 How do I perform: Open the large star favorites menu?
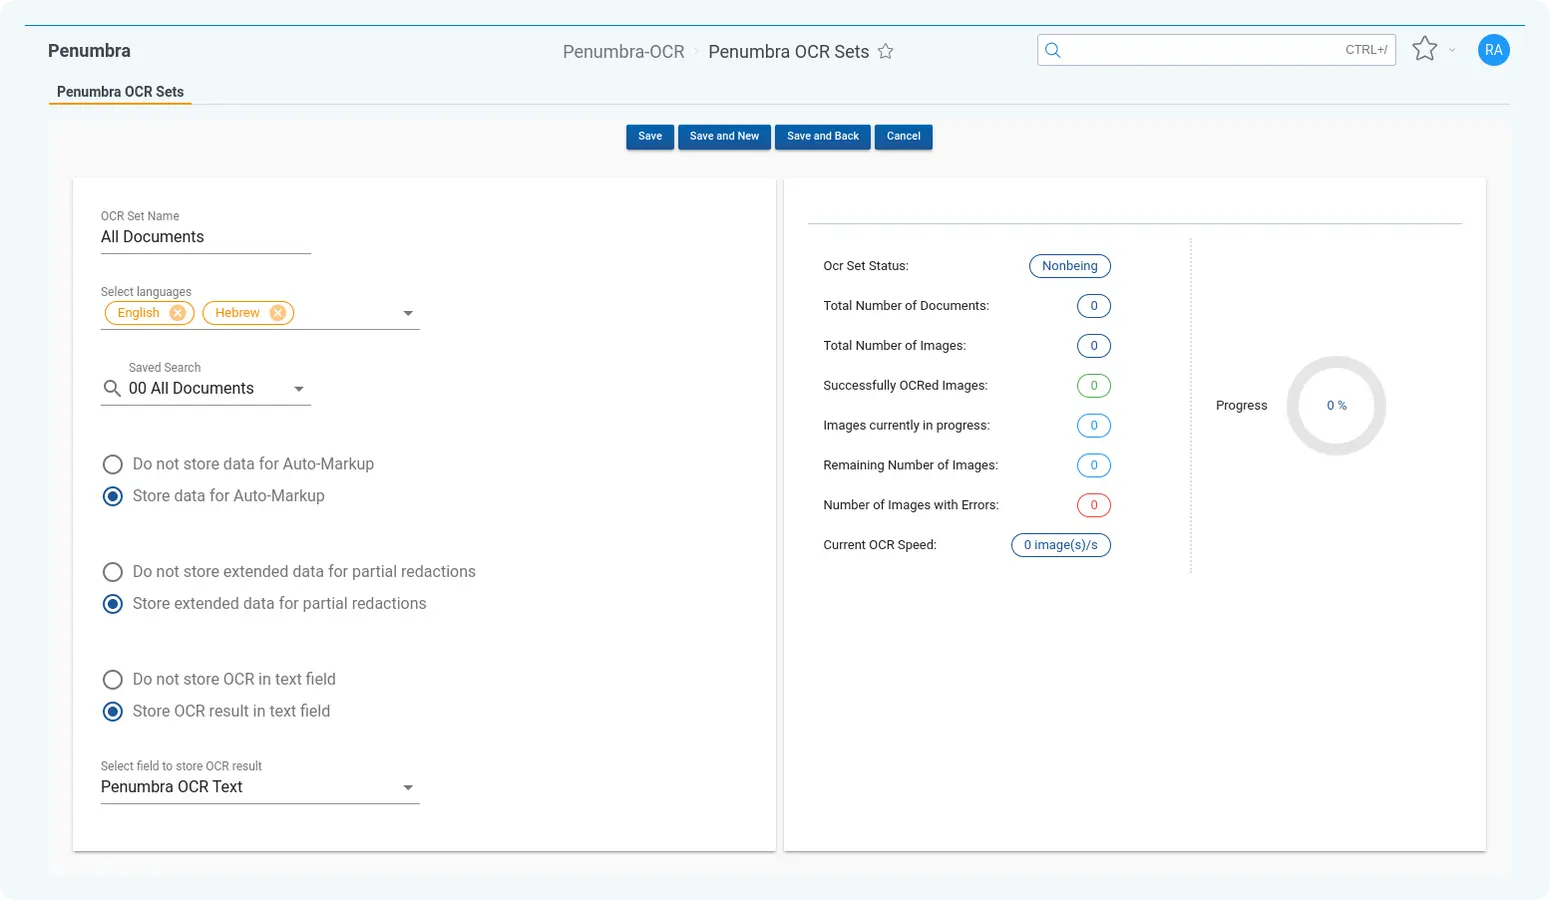1424,49
